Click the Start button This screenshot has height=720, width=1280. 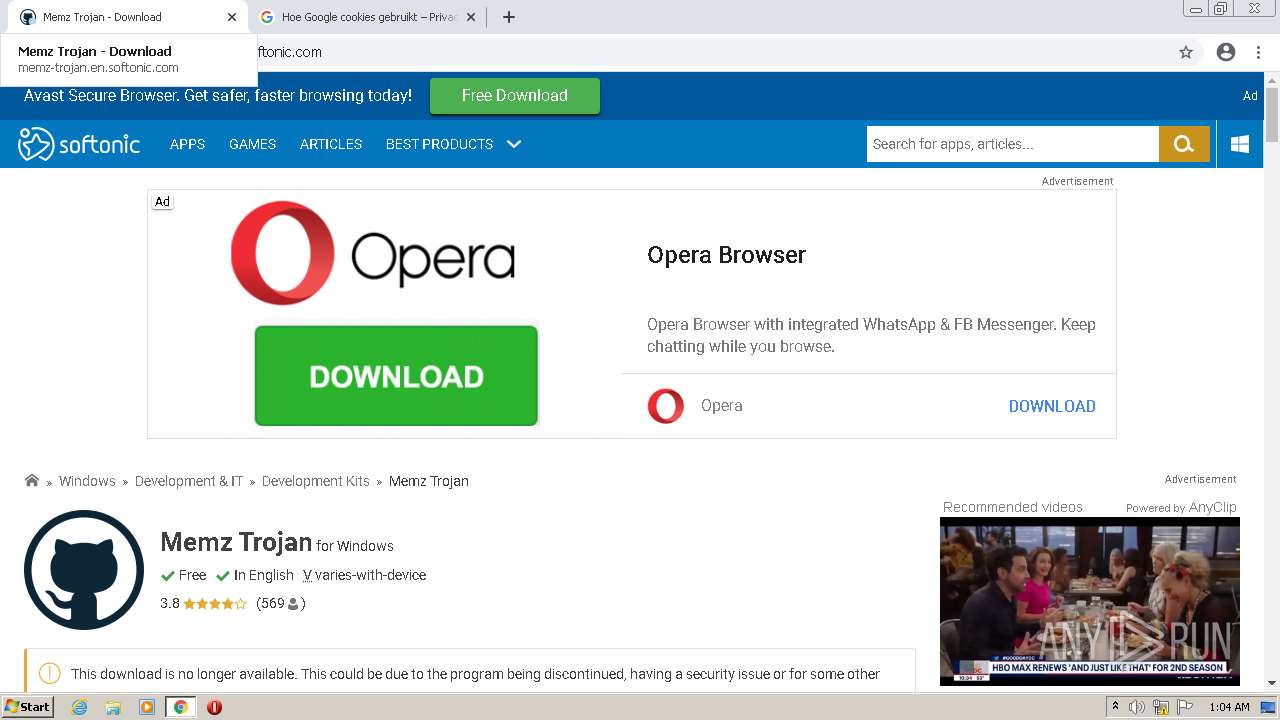click(x=28, y=707)
